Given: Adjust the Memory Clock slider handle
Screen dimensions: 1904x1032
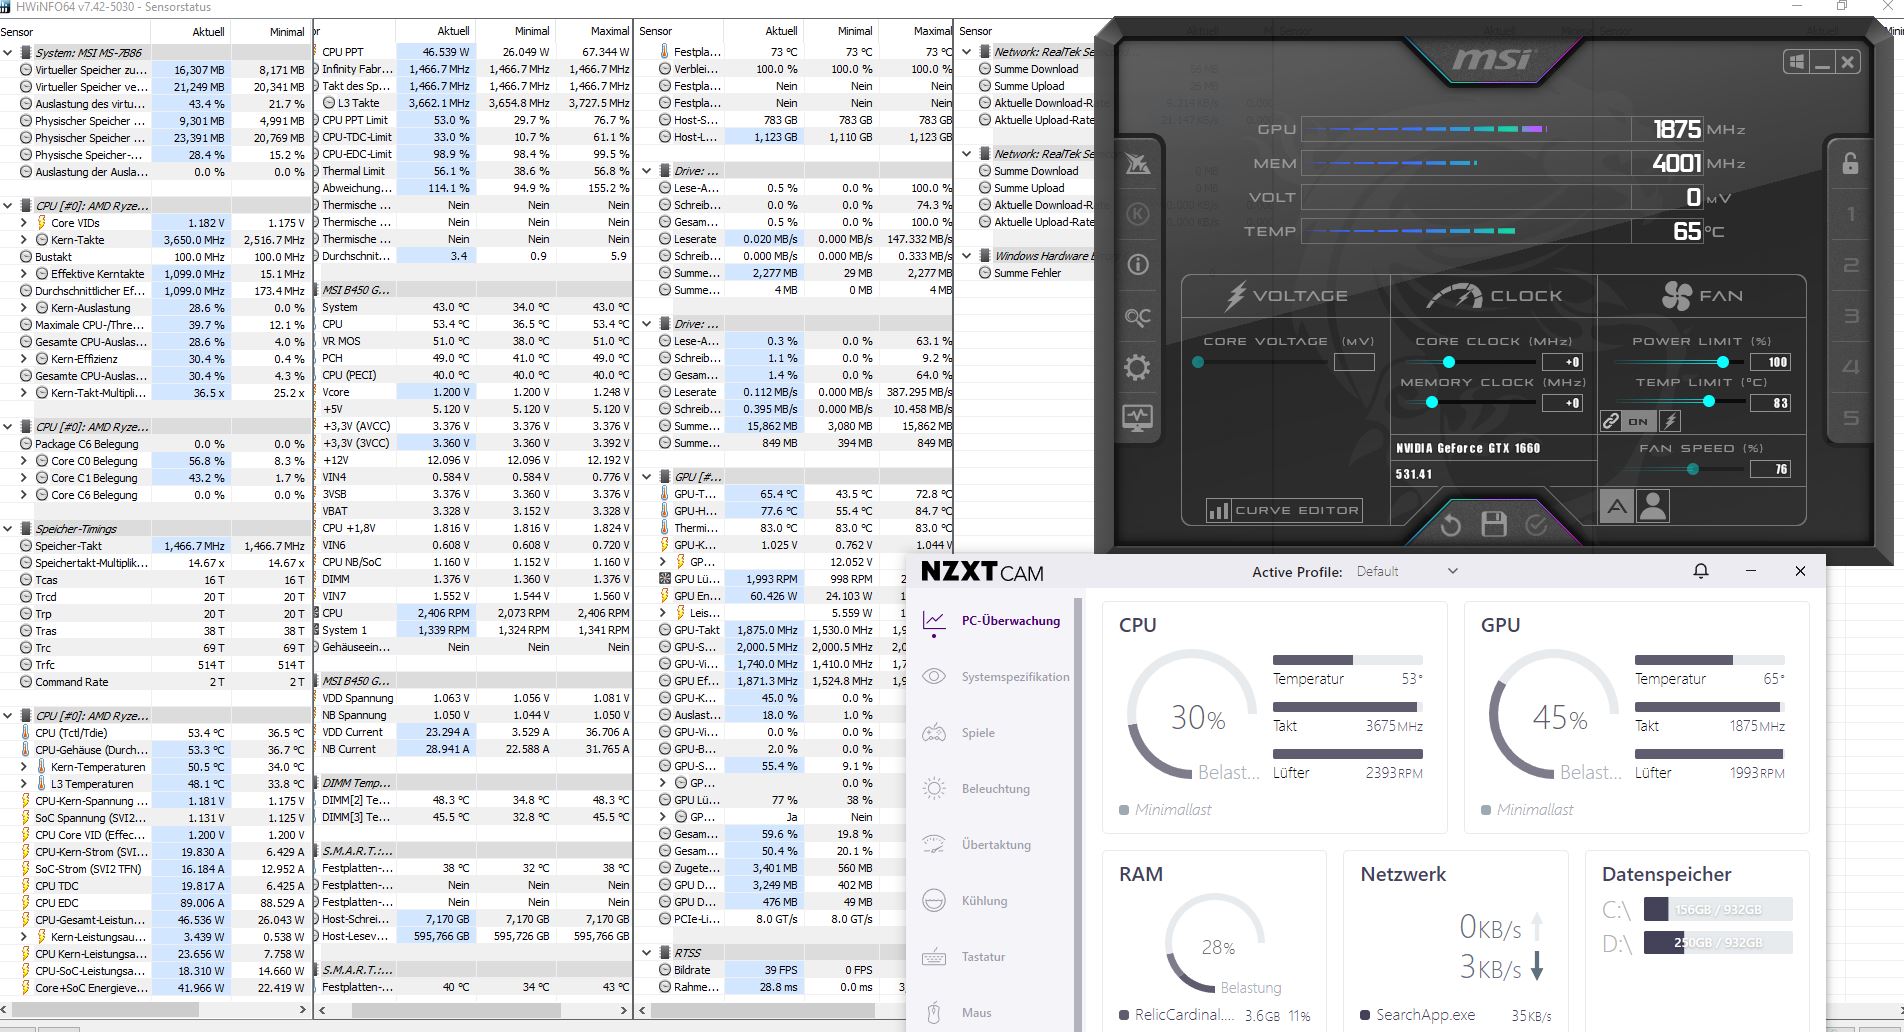Looking at the screenshot, I should point(1432,402).
